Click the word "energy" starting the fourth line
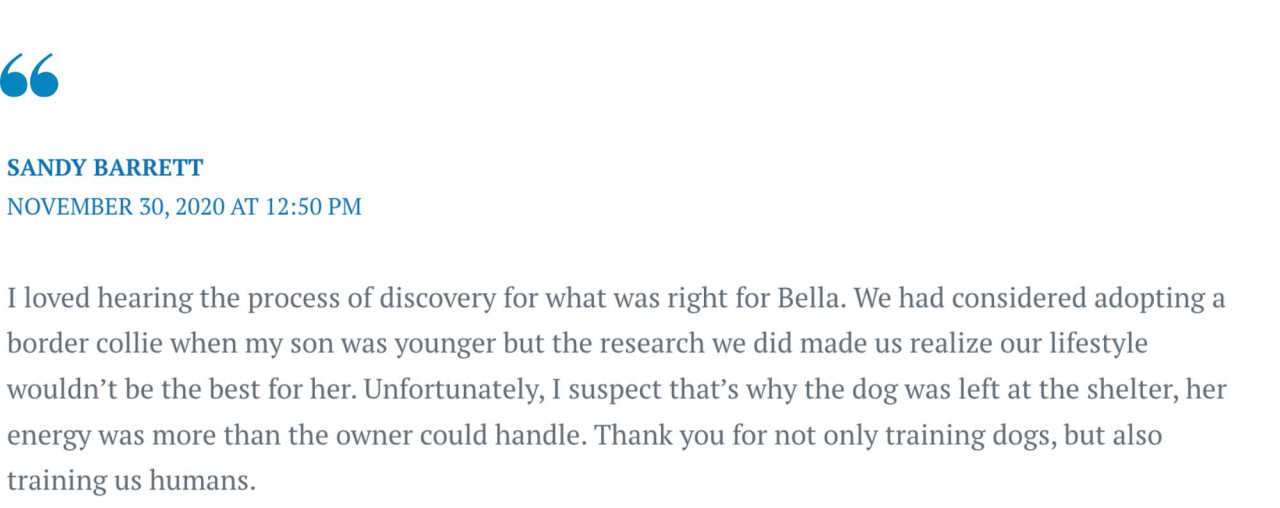The width and height of the screenshot is (1280, 508). point(43,436)
